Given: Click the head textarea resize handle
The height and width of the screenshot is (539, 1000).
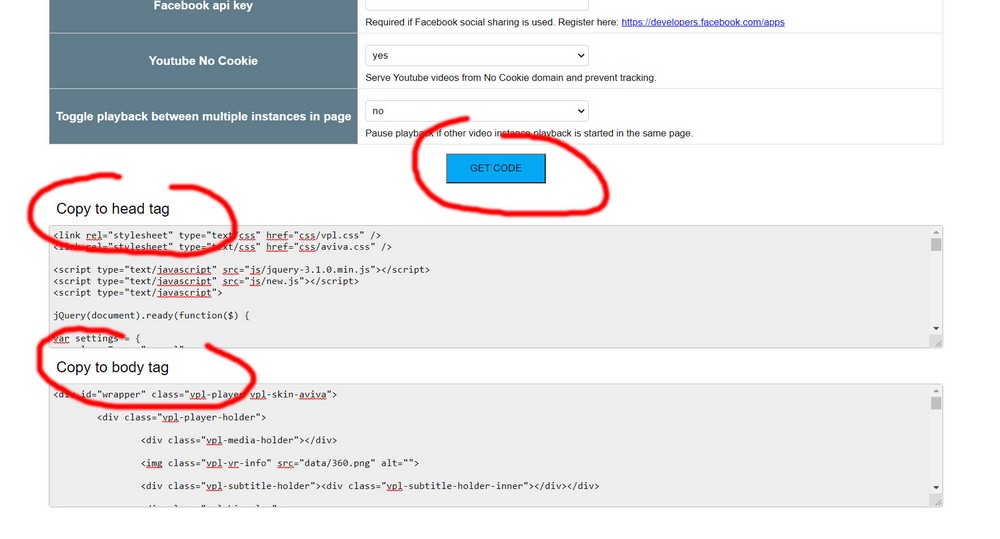Looking at the screenshot, I should [936, 342].
